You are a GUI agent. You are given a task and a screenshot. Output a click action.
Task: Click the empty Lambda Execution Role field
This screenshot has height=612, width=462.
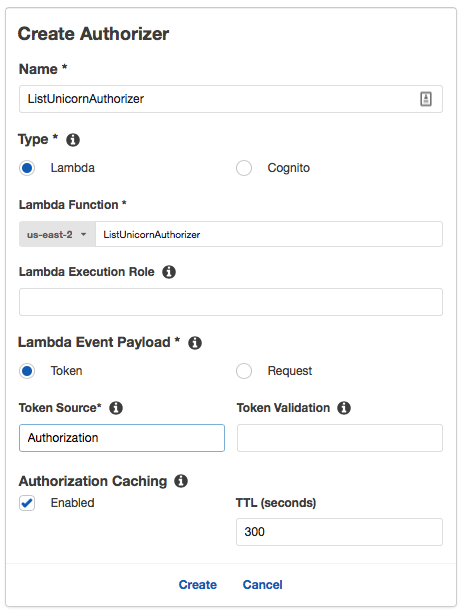(231, 302)
